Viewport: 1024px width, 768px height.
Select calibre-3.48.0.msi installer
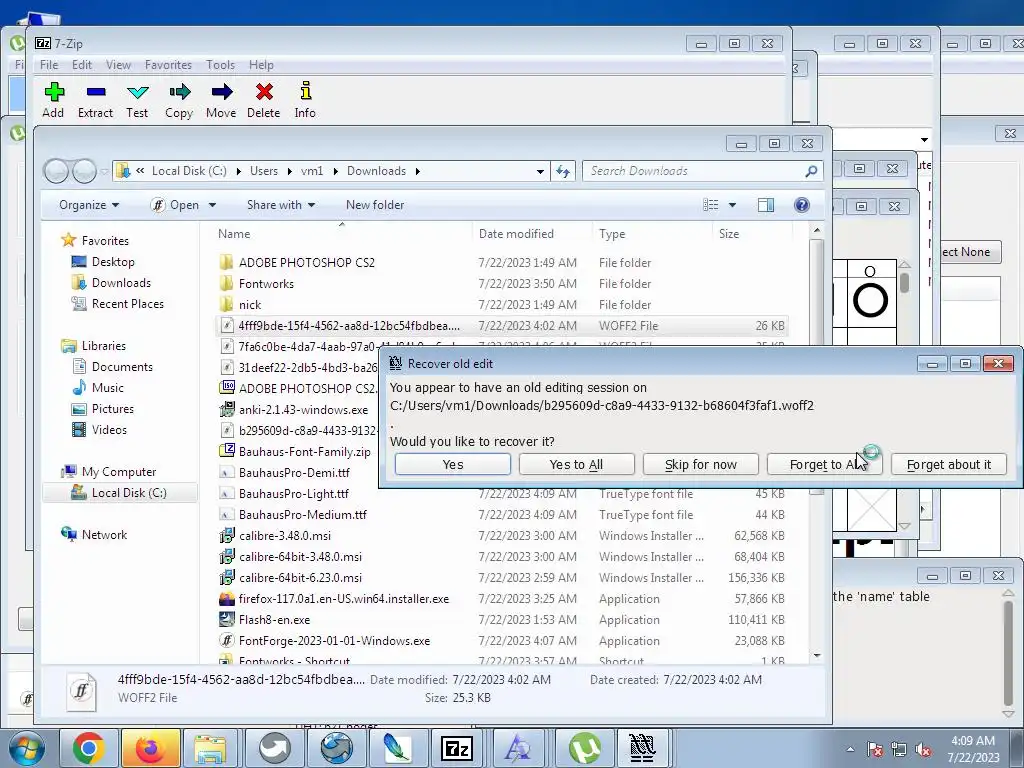point(285,536)
